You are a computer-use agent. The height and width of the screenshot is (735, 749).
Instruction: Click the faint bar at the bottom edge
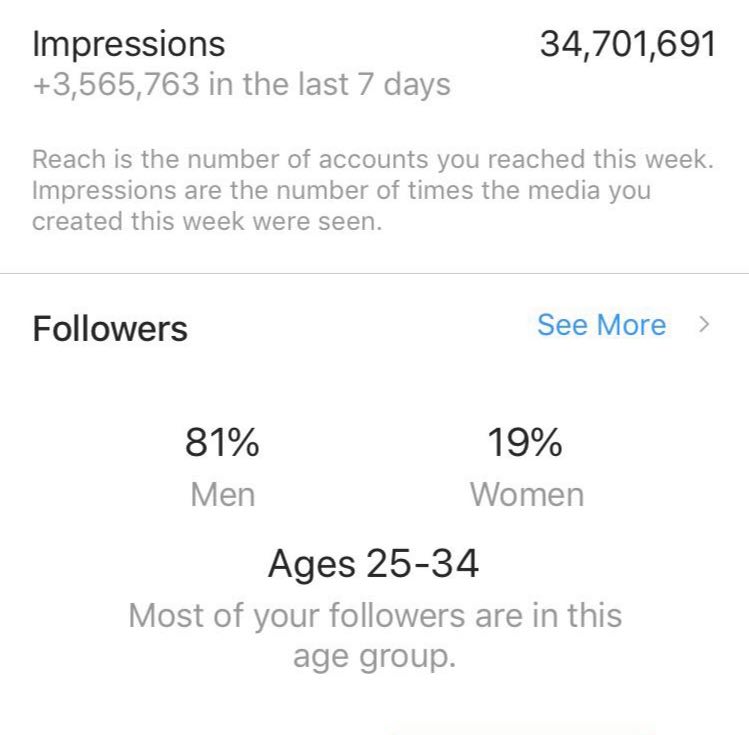[x=520, y=730]
